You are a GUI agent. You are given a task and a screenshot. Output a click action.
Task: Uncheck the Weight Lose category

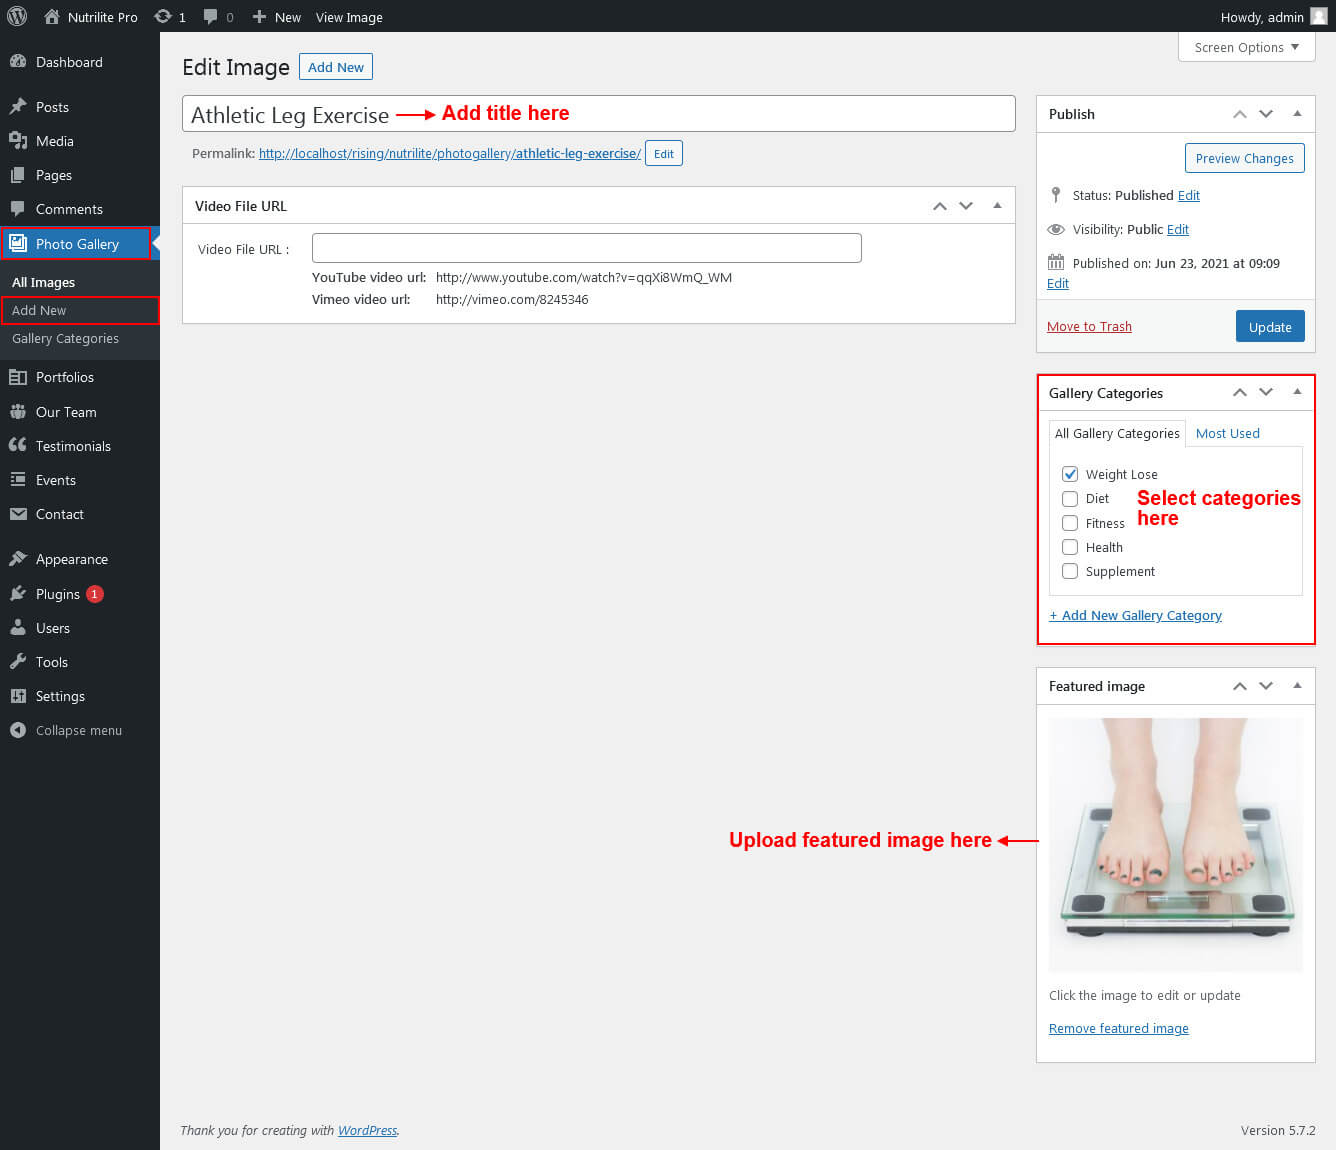click(x=1070, y=474)
